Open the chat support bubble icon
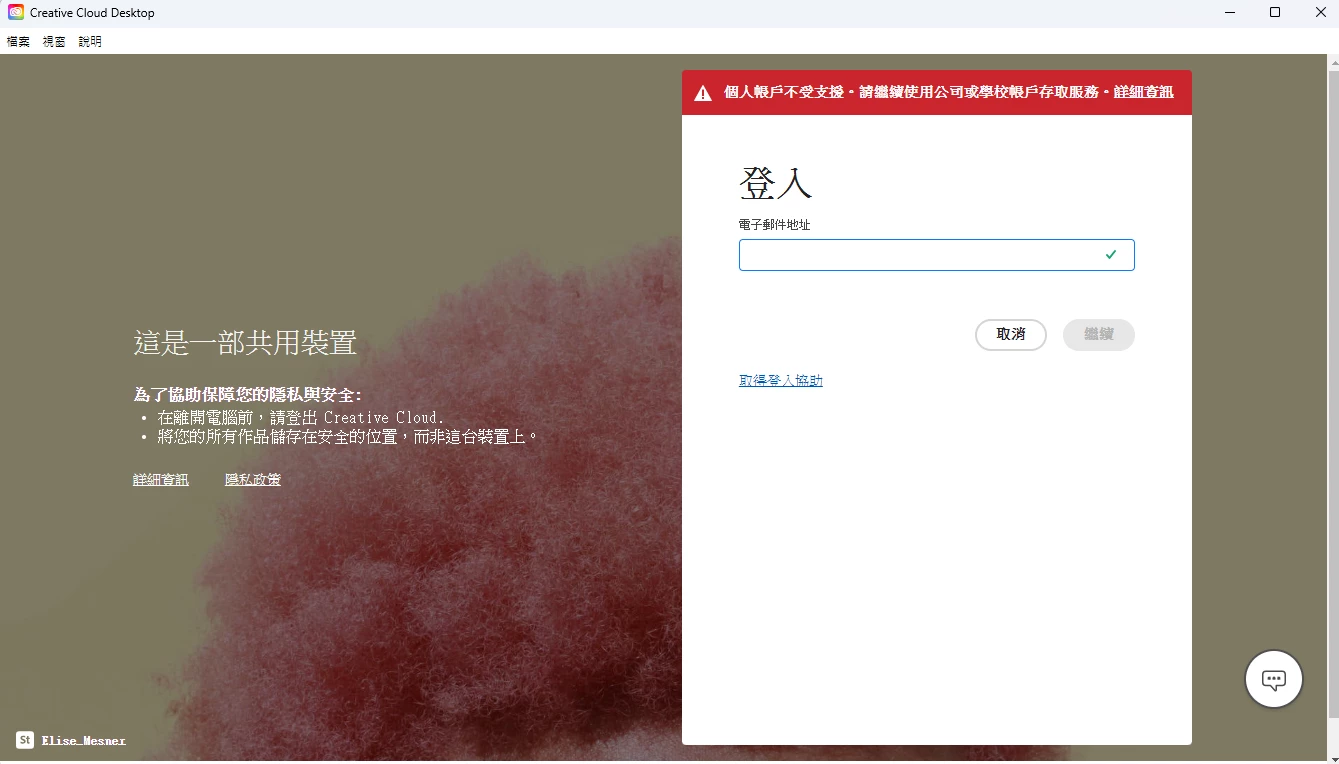 (1273, 679)
